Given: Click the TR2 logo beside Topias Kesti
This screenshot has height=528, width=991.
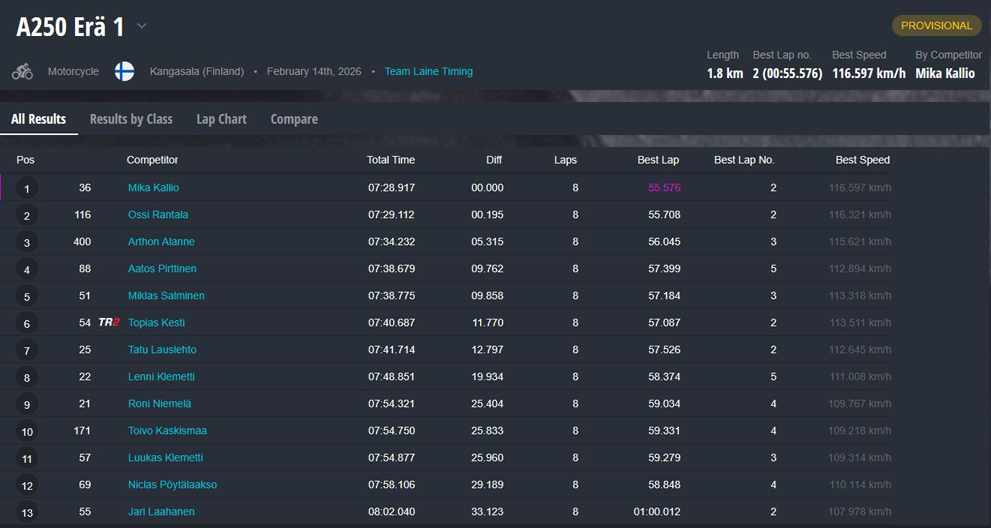Looking at the screenshot, I should [x=109, y=323].
